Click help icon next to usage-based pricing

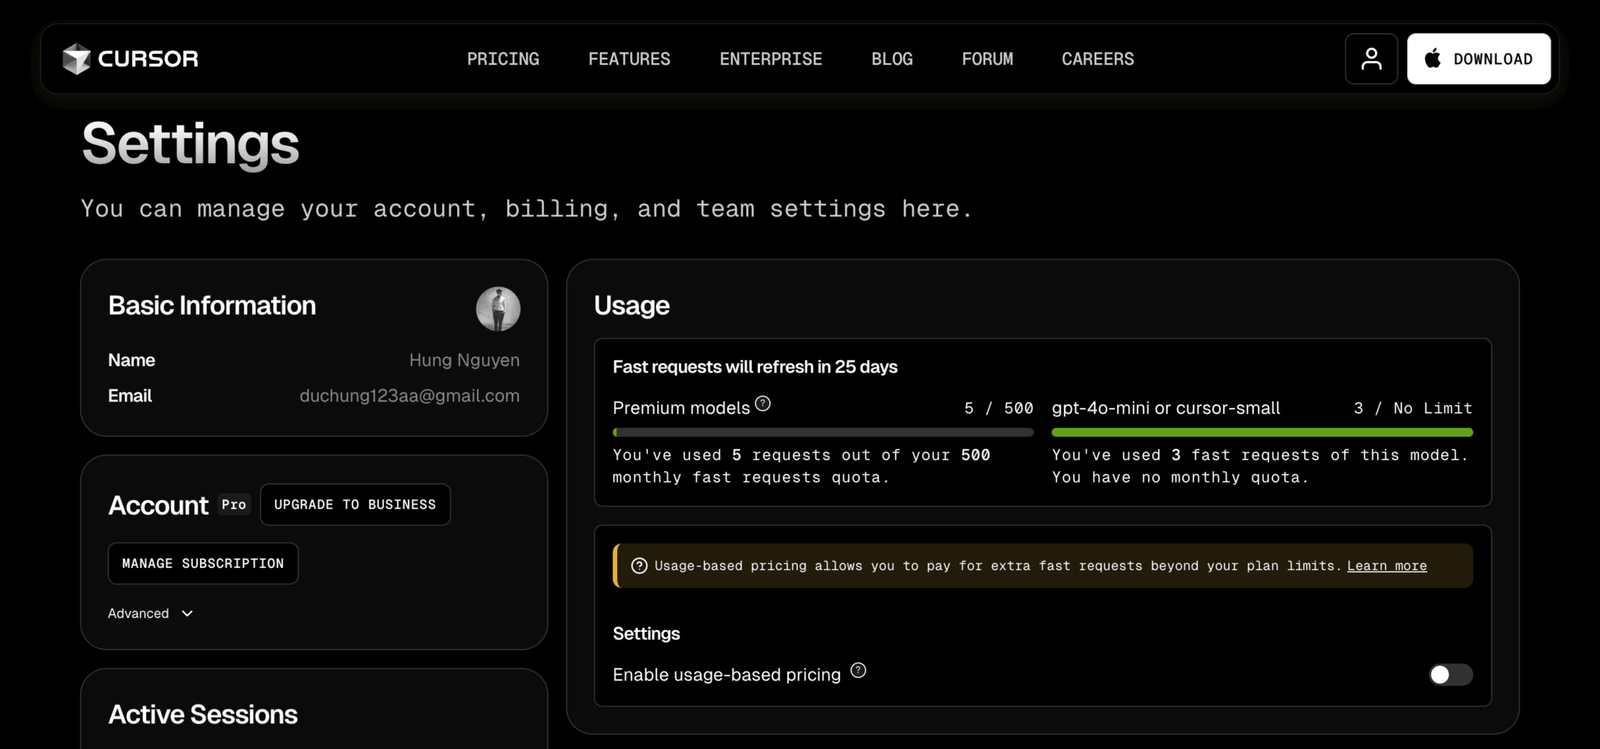[858, 671]
